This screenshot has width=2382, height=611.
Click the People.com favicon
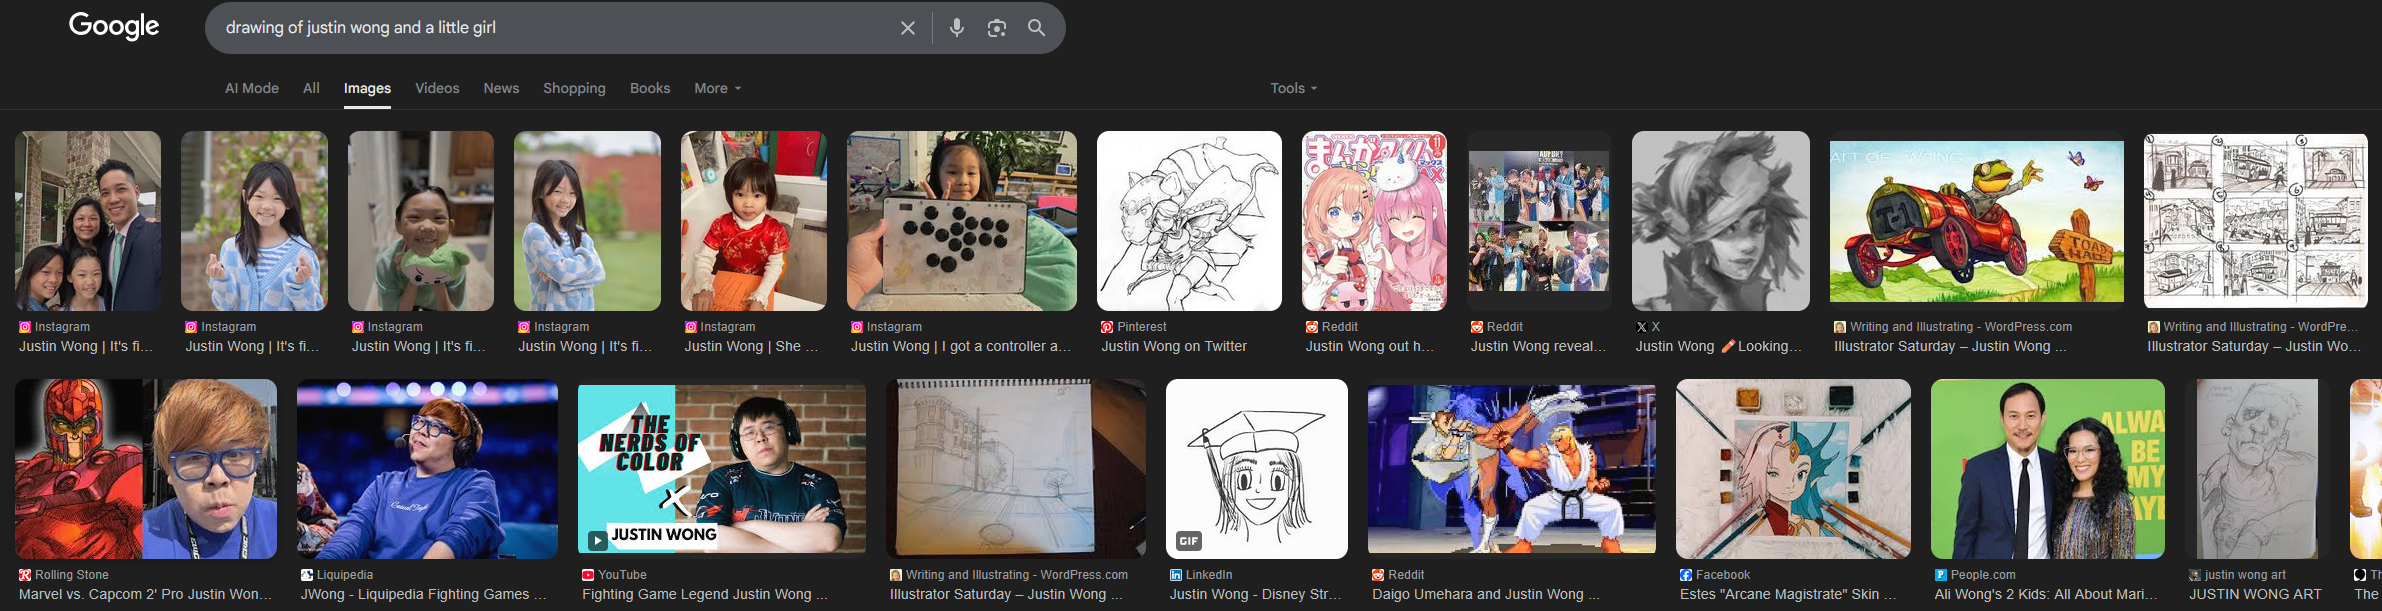1941,575
